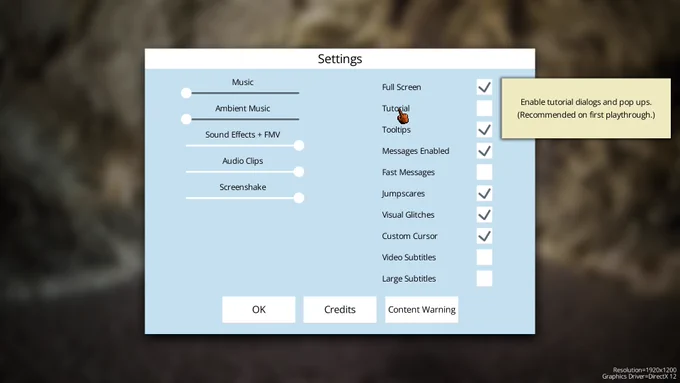Click the Ambient Music slider handle
Screen dimensions: 680x383
tap(186, 119)
